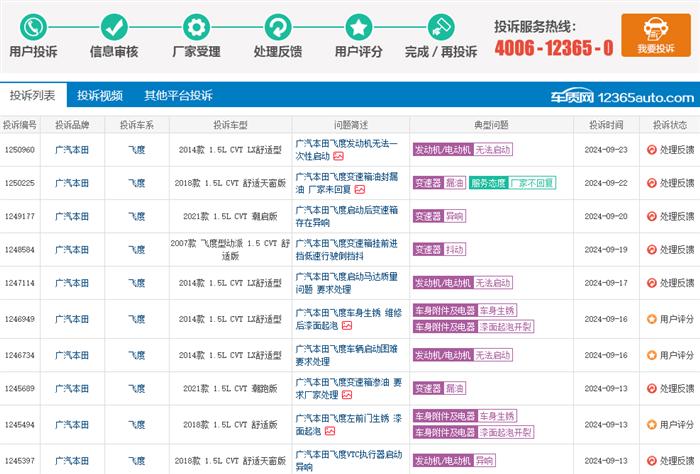
Task: Switch to the 投诉列表 tab
Action: pos(33,95)
